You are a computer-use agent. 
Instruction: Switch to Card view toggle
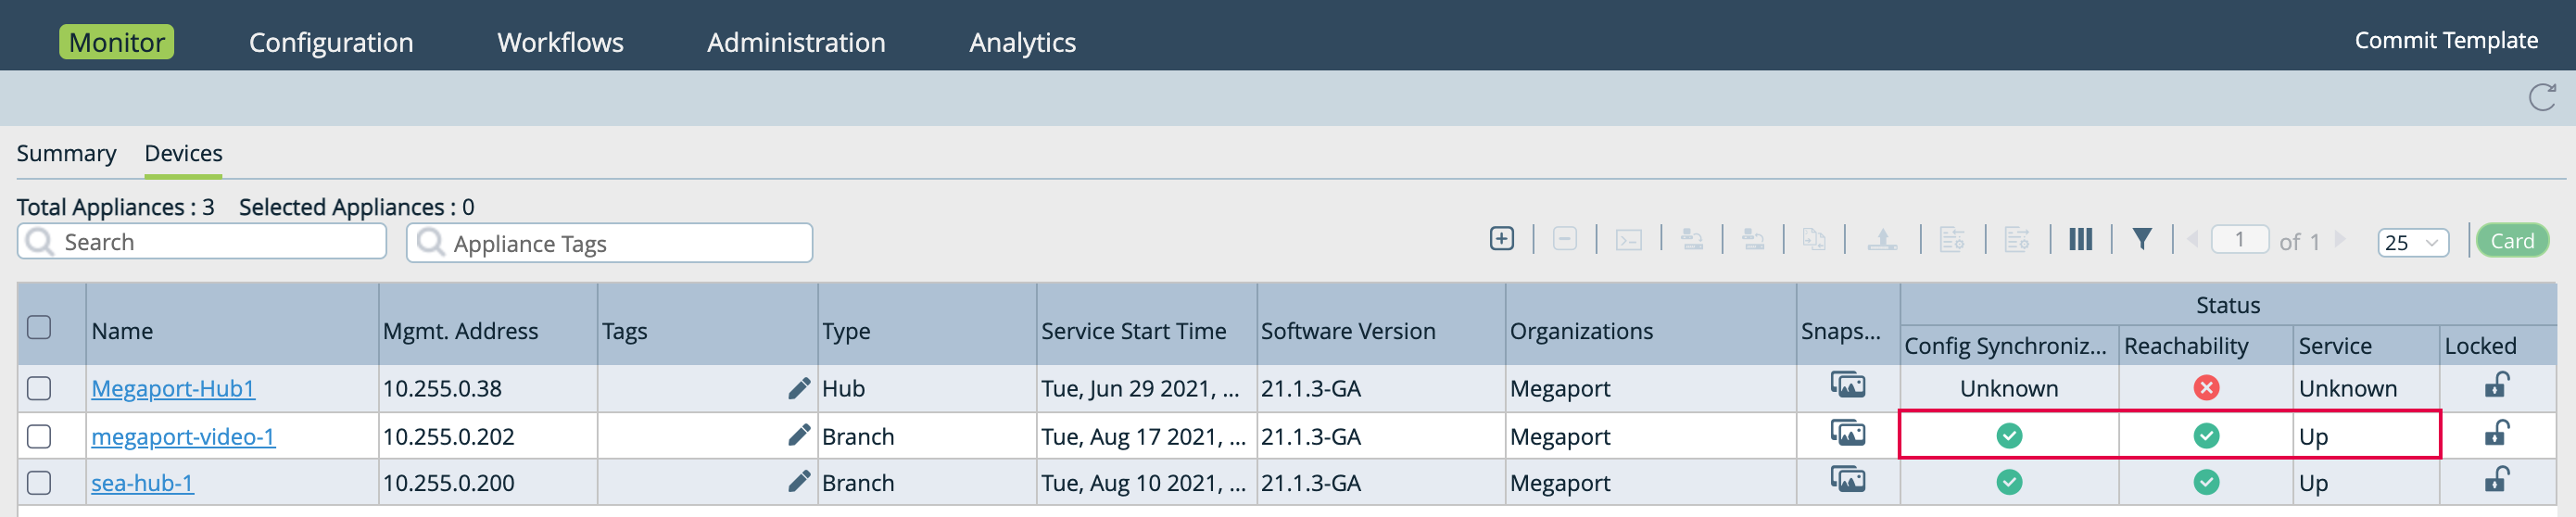2511,241
